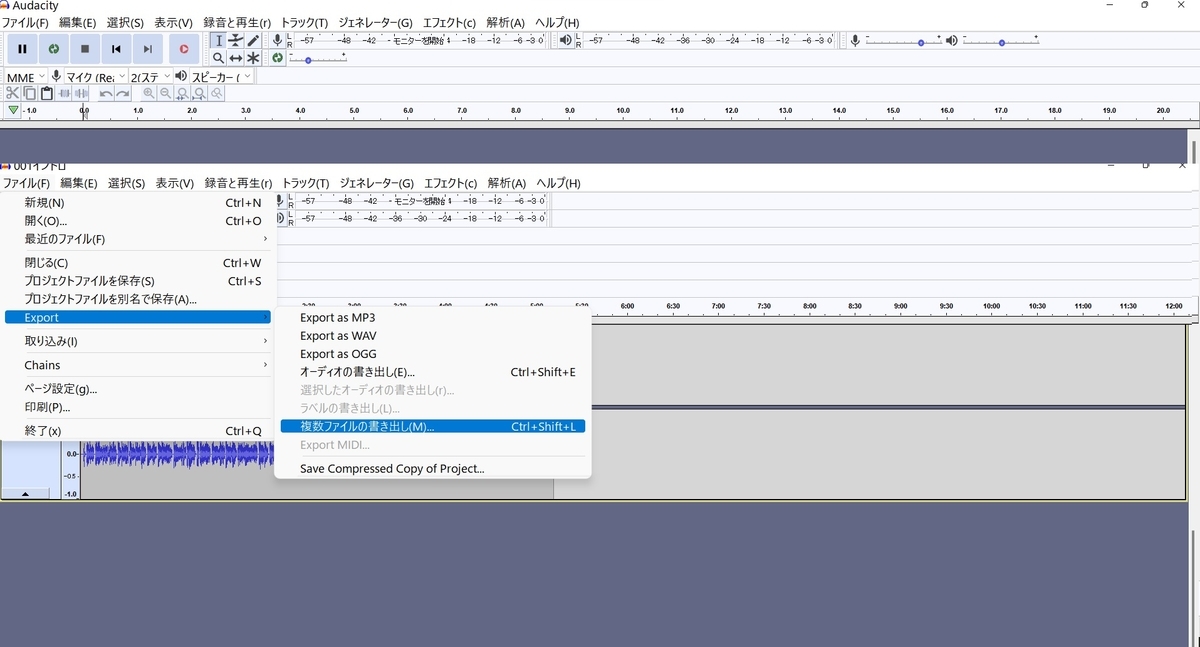Open the スピーカー playback device dropdown
Image resolution: width=1200 pixels, height=647 pixels.
pyautogui.click(x=221, y=77)
